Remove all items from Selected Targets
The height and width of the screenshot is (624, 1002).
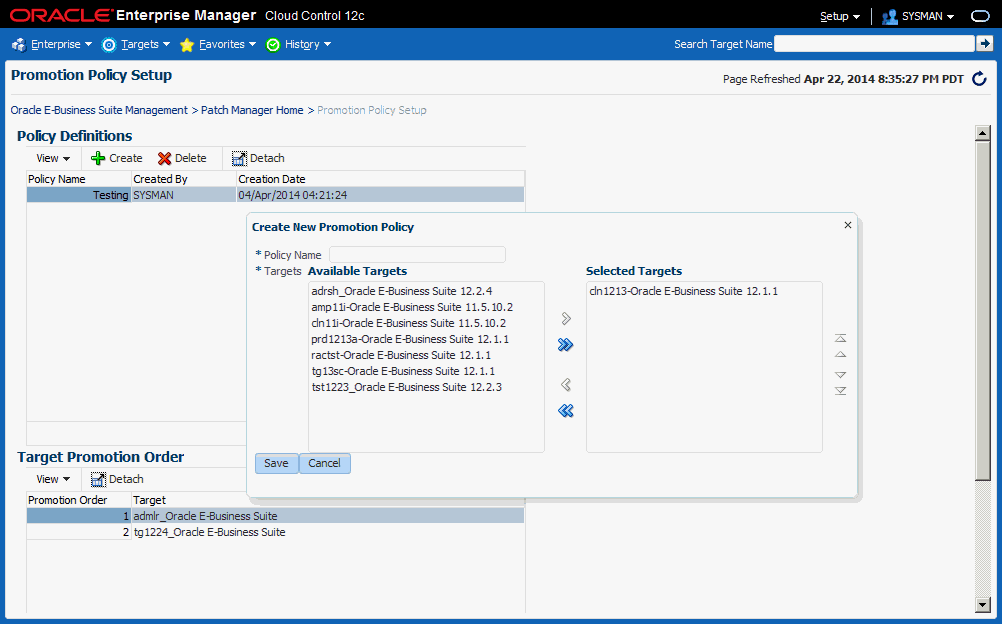pyautogui.click(x=566, y=410)
